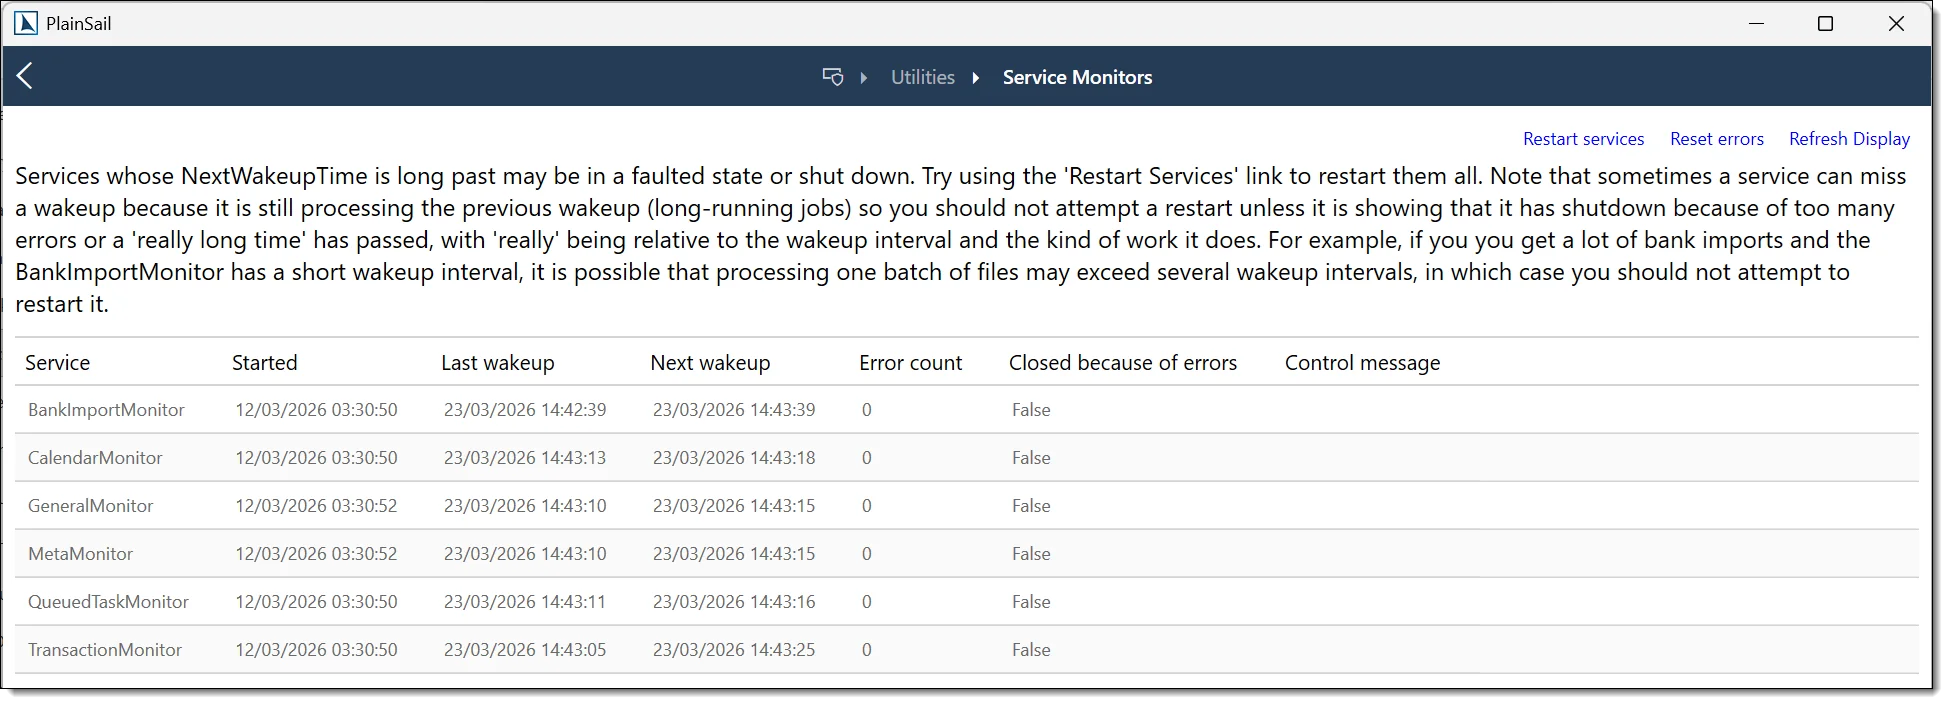Go back using the left arrow icon

click(25, 76)
